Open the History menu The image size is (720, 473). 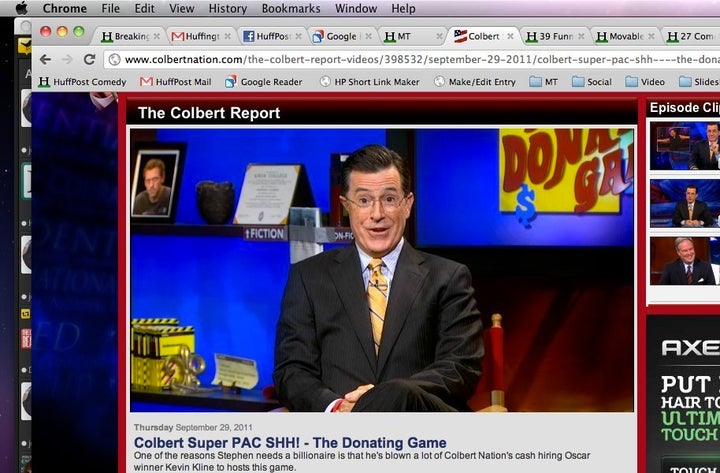(228, 8)
